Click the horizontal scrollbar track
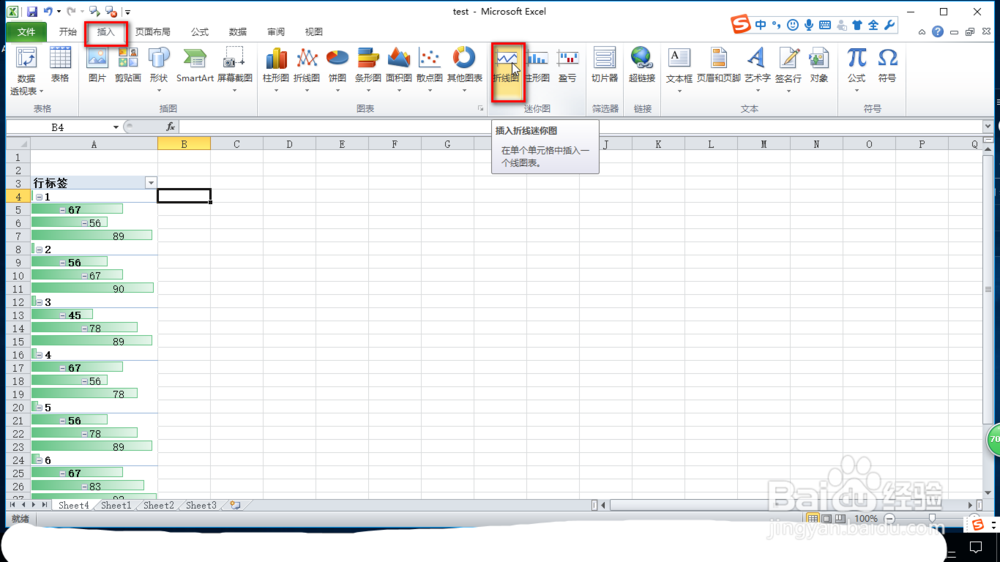This screenshot has width=1000, height=562. pyautogui.click(x=788, y=505)
